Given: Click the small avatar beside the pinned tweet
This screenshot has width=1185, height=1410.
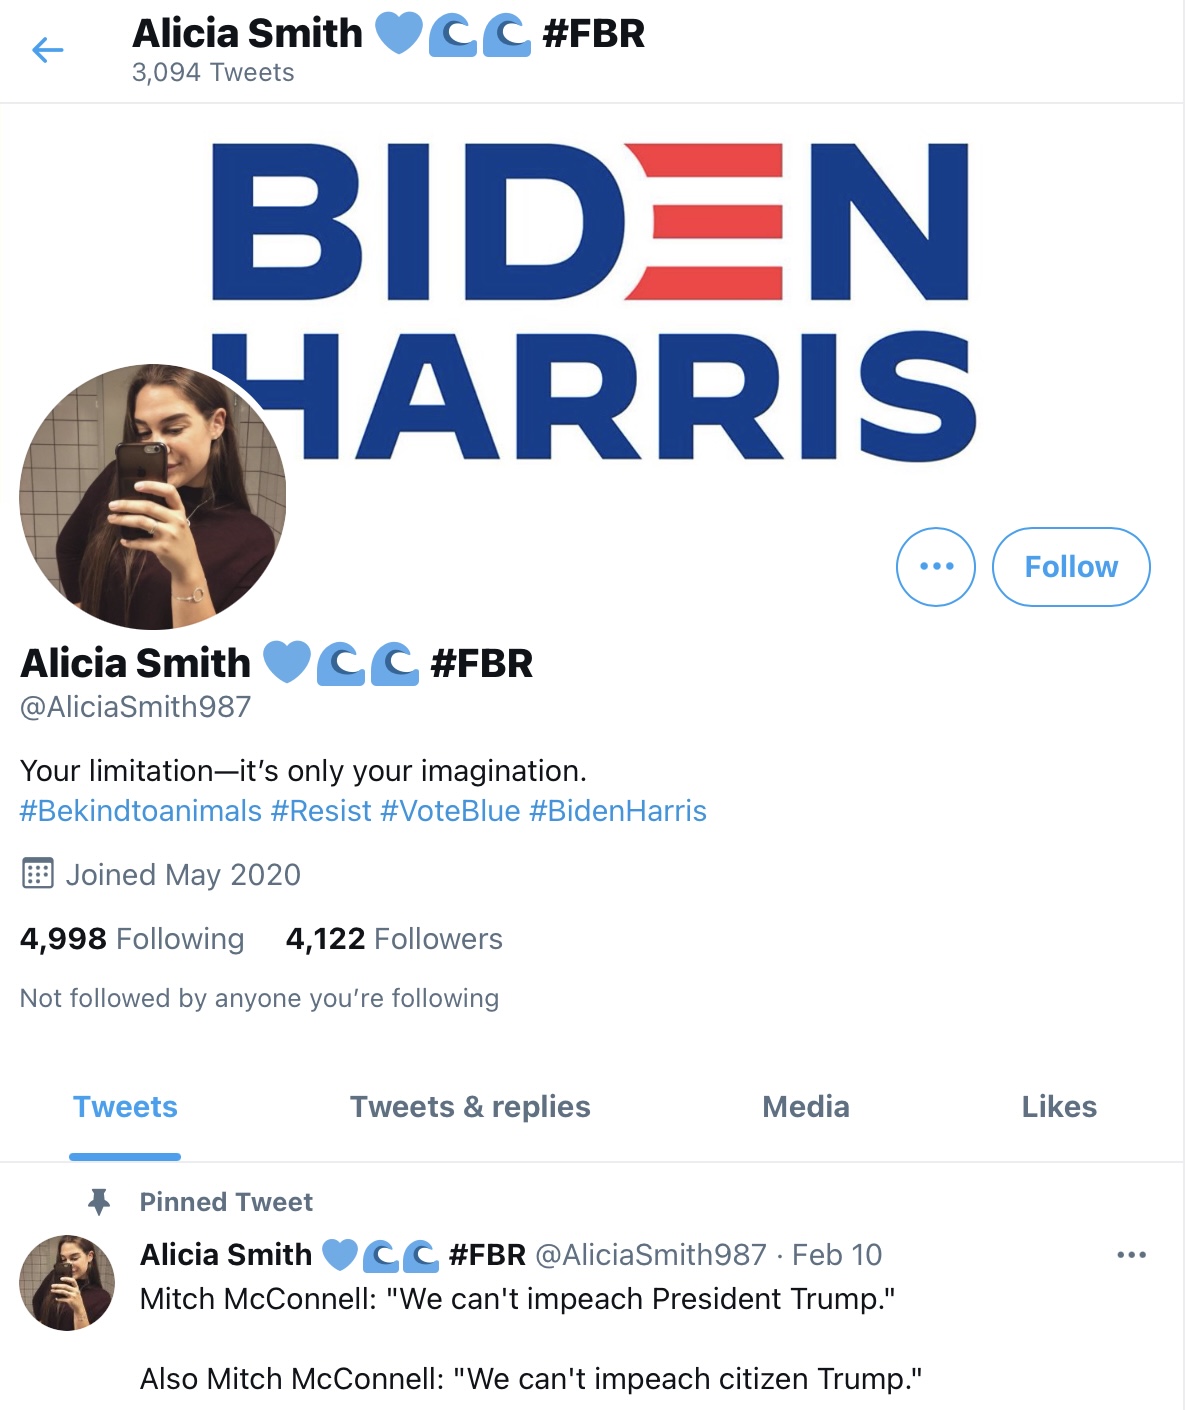Looking at the screenshot, I should pyautogui.click(x=67, y=1283).
